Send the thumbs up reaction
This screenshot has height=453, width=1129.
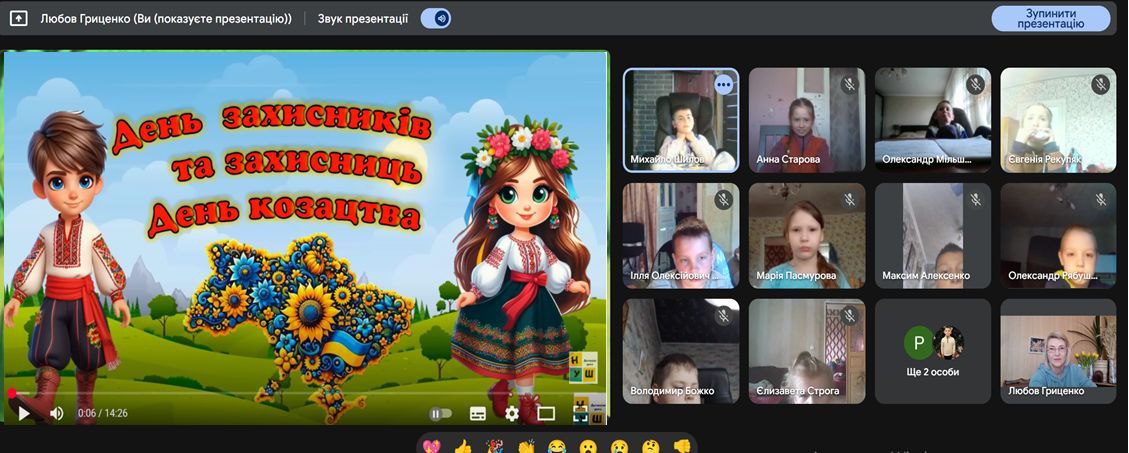coord(463,446)
